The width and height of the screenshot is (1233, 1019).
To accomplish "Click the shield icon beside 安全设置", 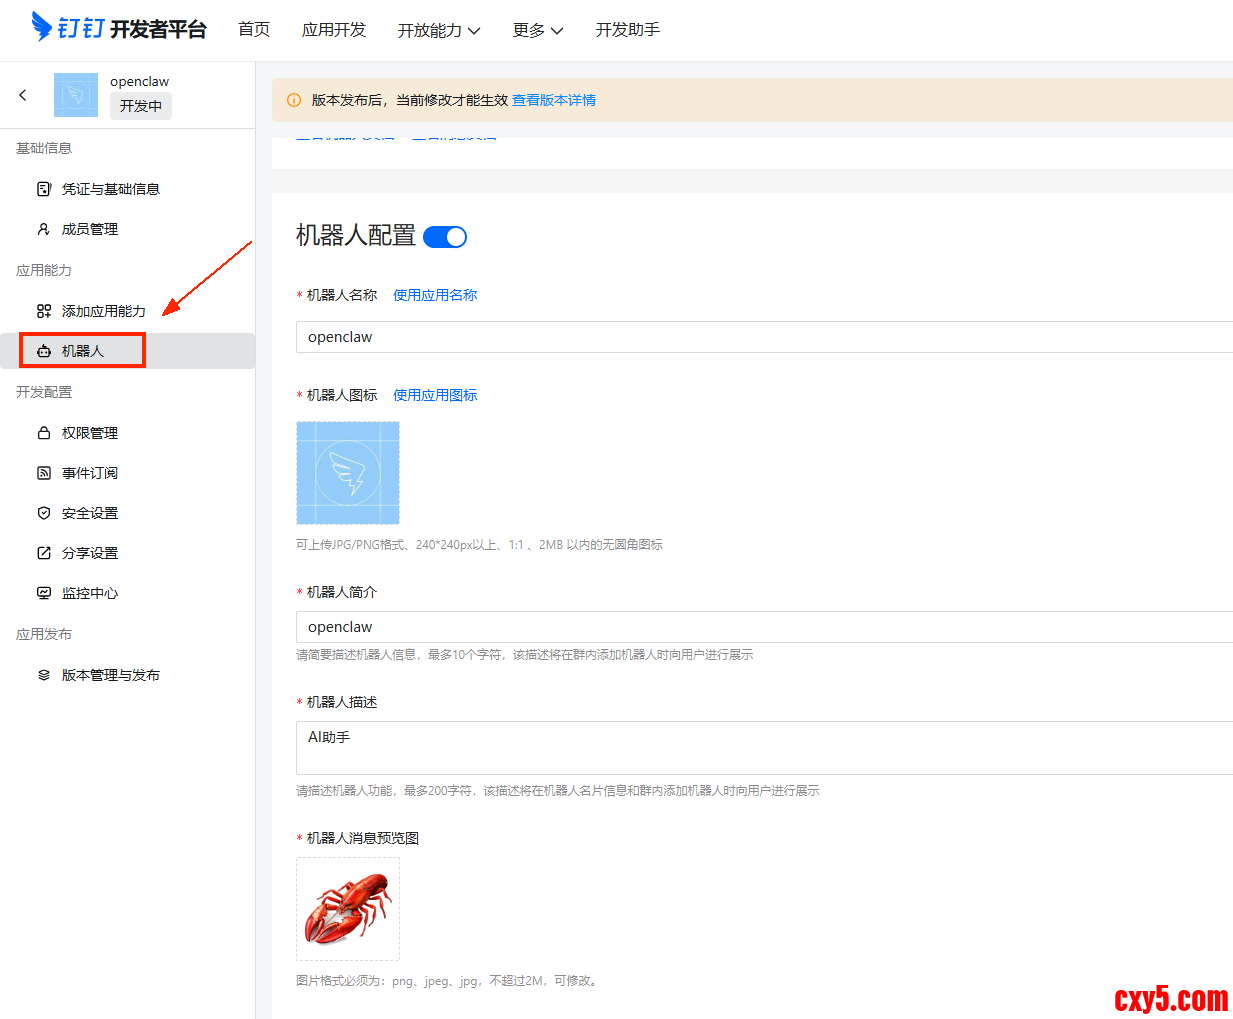I will pyautogui.click(x=44, y=513).
